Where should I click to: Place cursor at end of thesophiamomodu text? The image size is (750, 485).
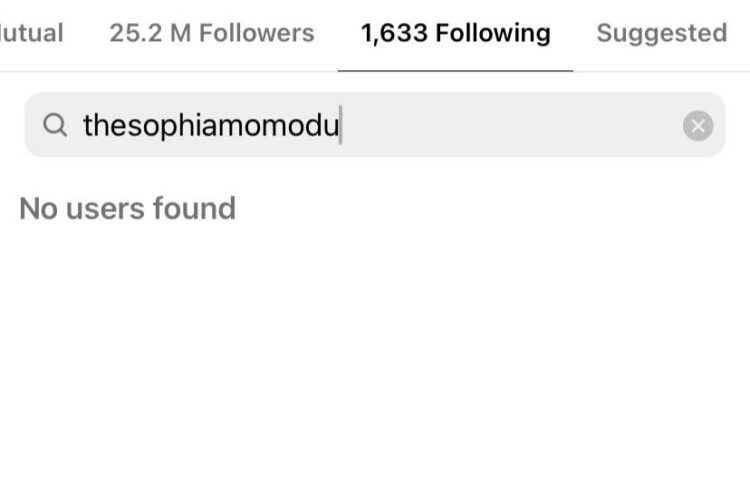[341, 126]
